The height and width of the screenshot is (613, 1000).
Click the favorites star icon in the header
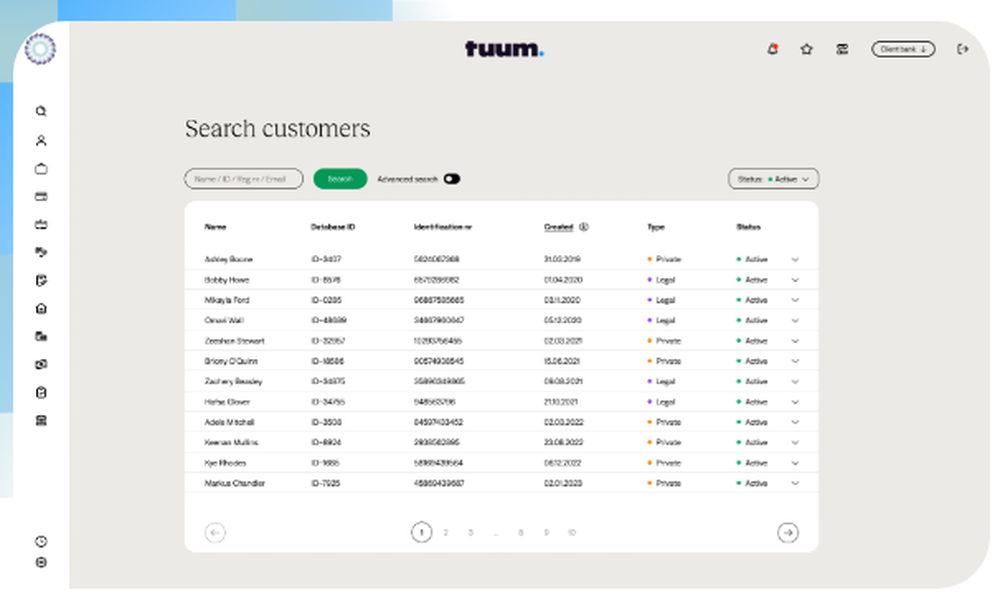tap(806, 48)
